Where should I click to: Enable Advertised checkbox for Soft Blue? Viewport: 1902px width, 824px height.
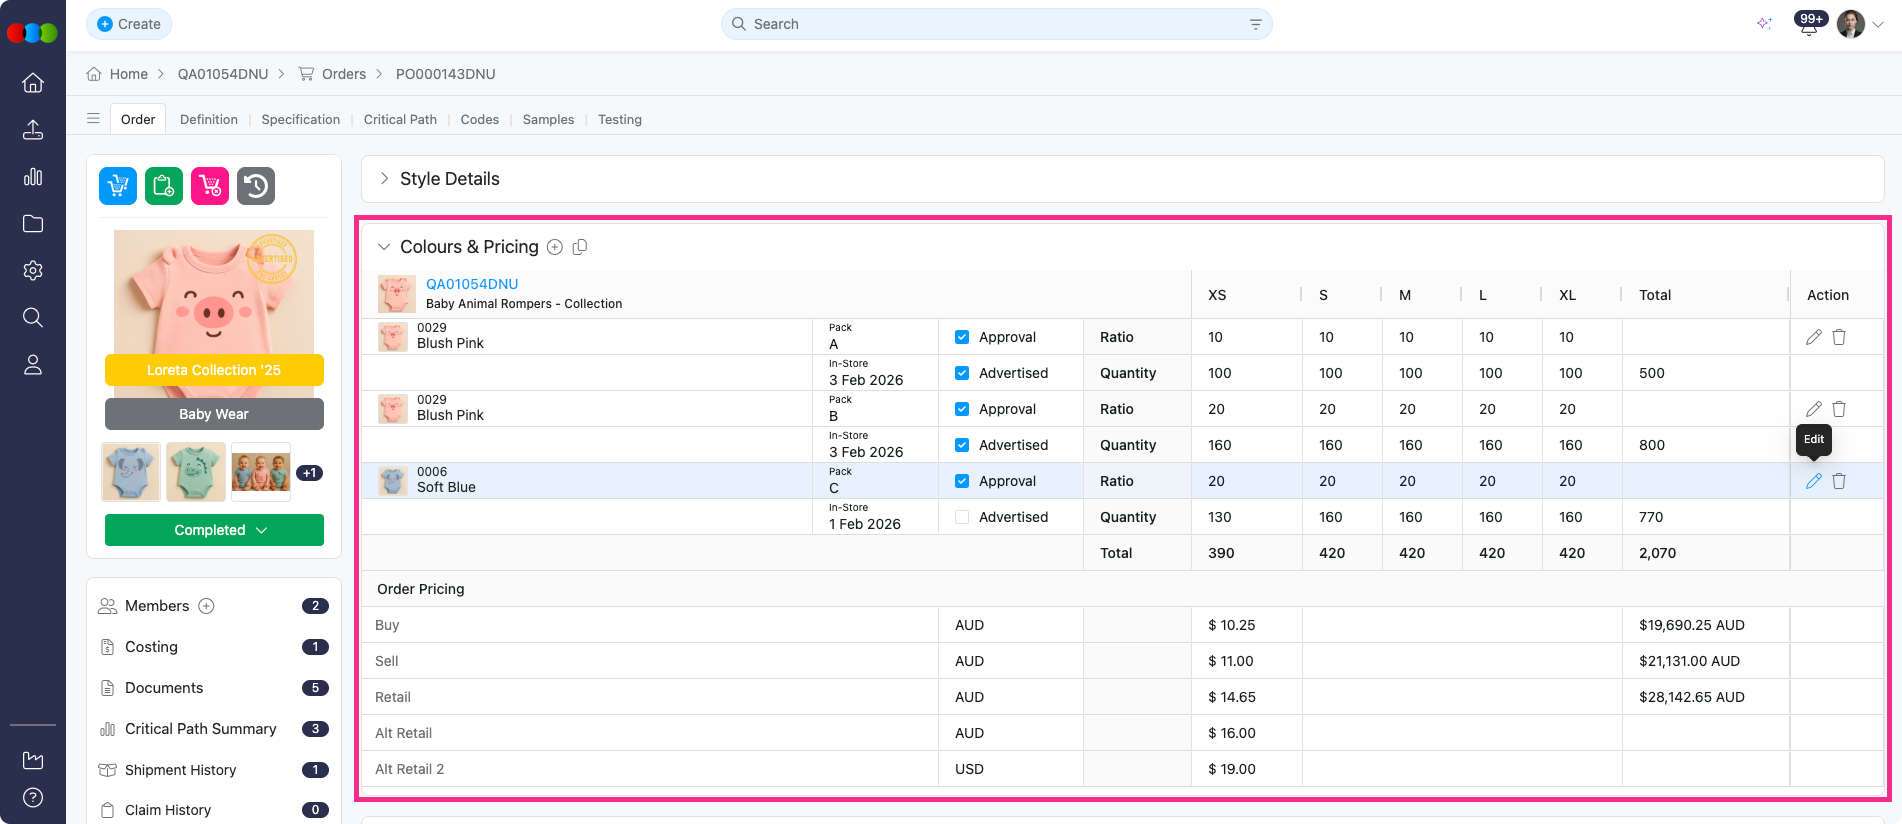[x=962, y=517]
